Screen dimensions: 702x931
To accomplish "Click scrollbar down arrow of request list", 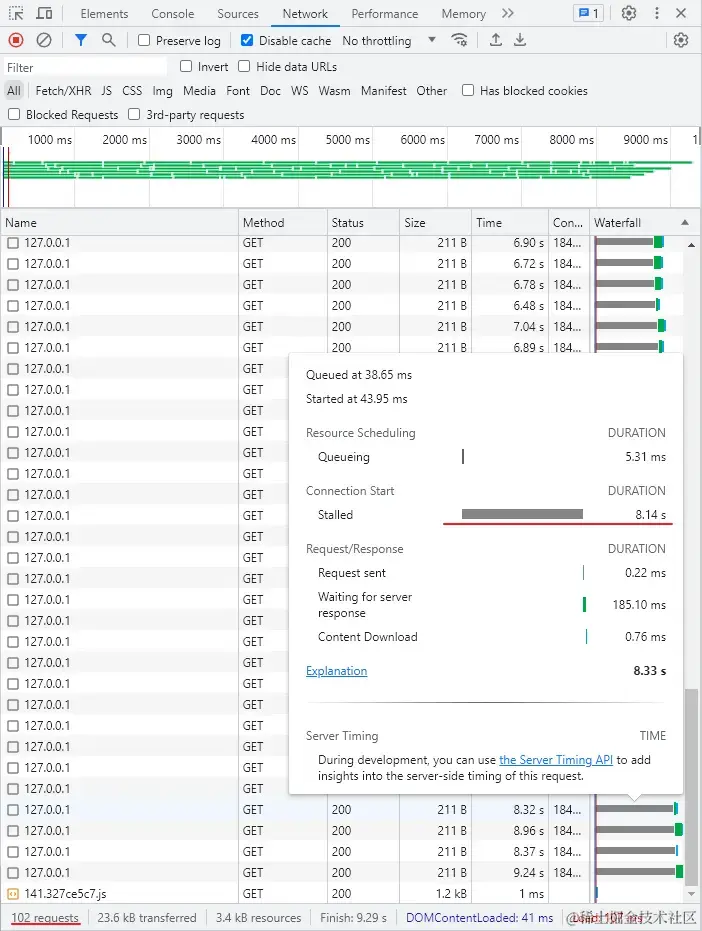I will [x=691, y=894].
